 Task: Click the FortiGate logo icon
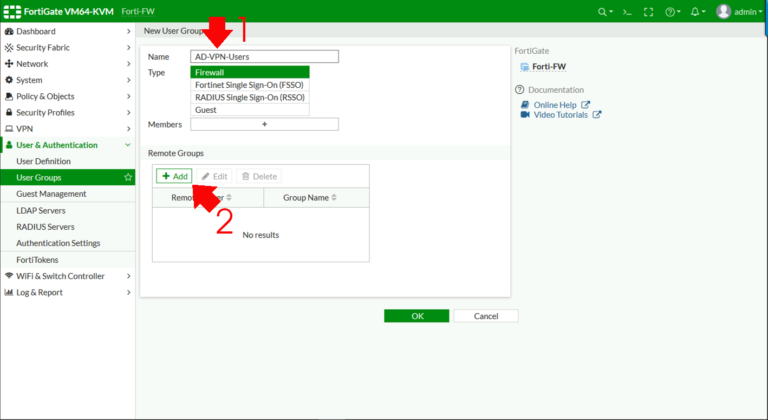point(12,11)
